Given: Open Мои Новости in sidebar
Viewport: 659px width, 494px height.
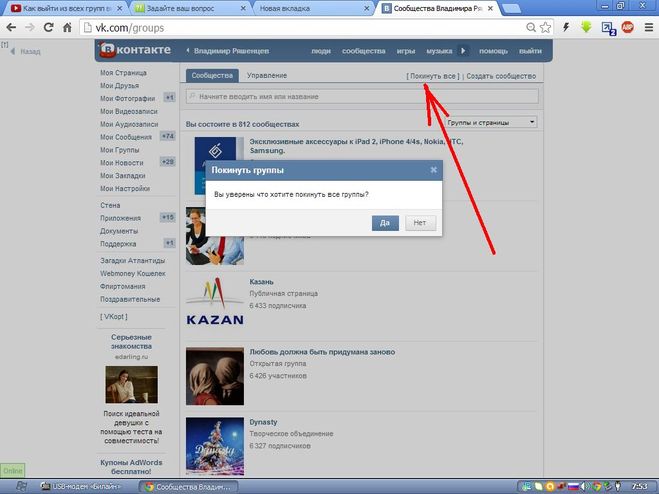Looking at the screenshot, I should [121, 163].
